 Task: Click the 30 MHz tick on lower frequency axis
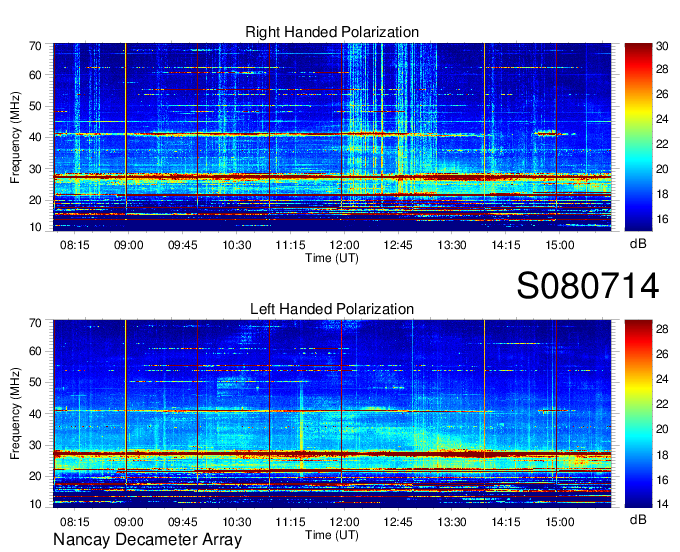[x=36, y=445]
